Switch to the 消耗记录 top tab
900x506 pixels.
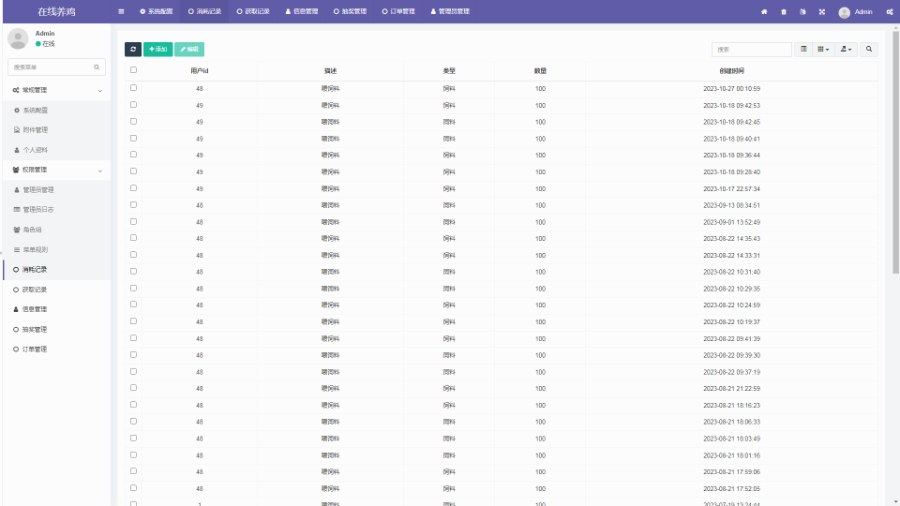pos(204,11)
